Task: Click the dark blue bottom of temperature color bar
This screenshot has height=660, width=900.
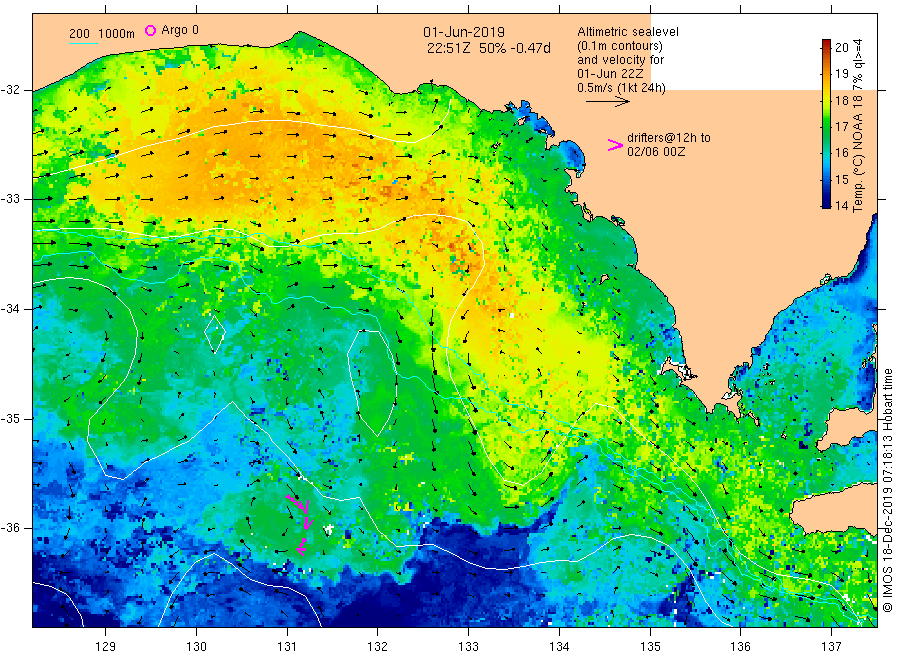Action: click(x=827, y=203)
